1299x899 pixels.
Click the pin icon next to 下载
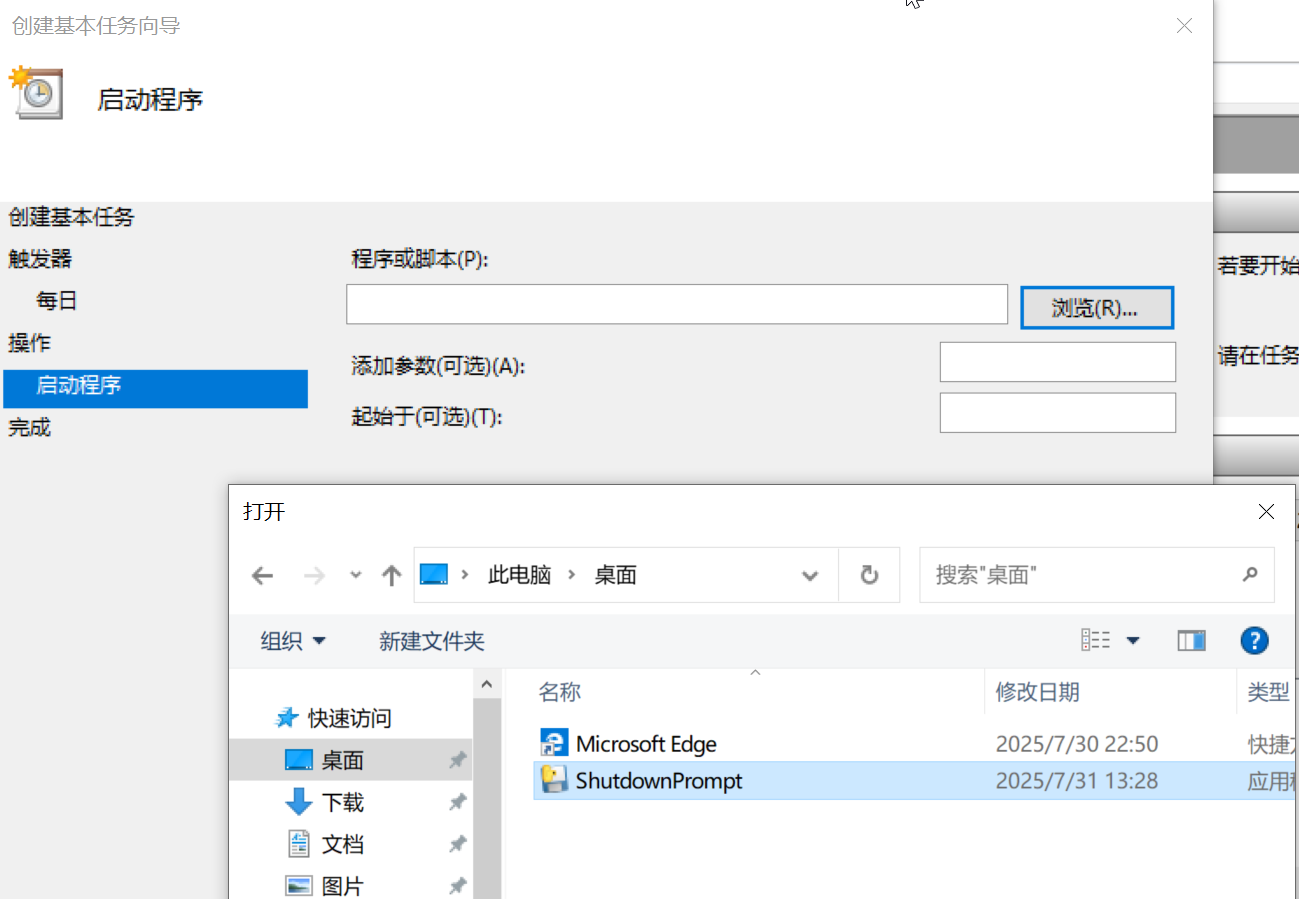click(457, 802)
